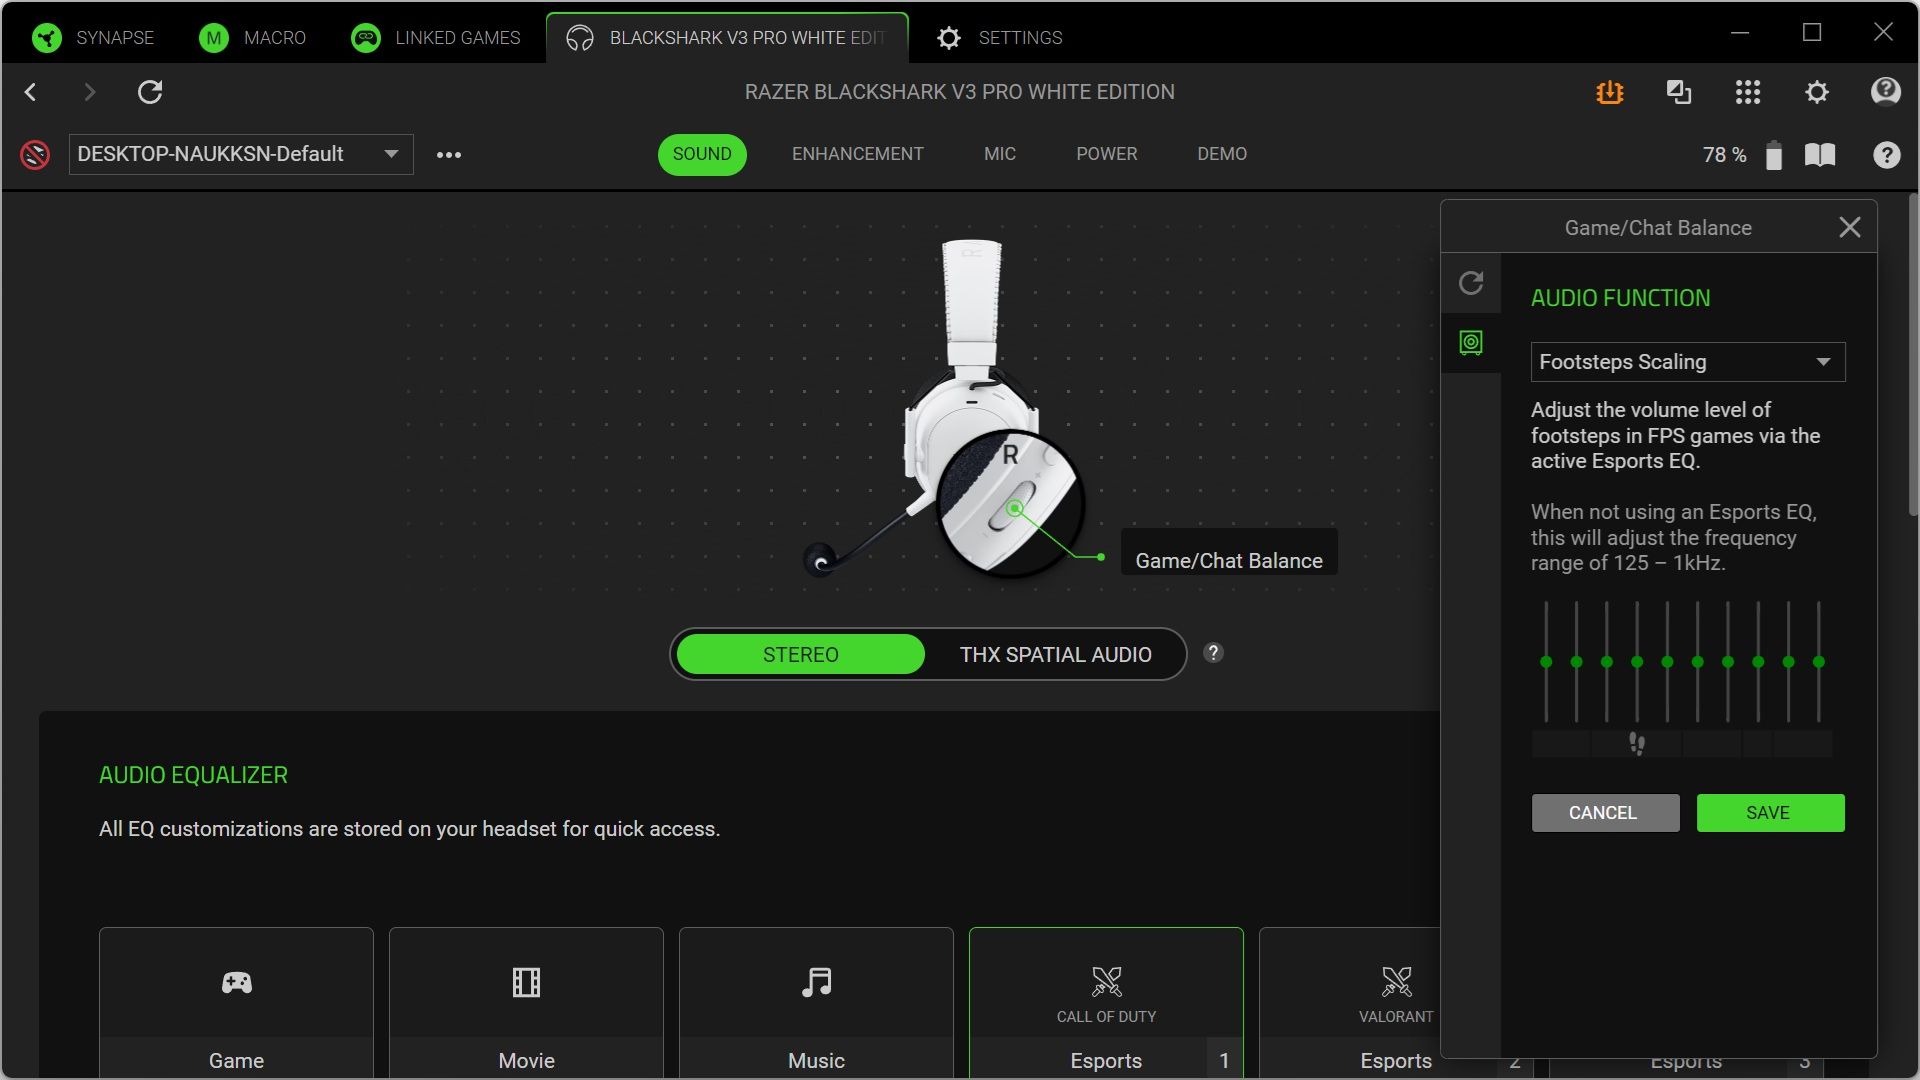Click the headset battery icon
1920x1080 pixels.
click(x=1774, y=154)
